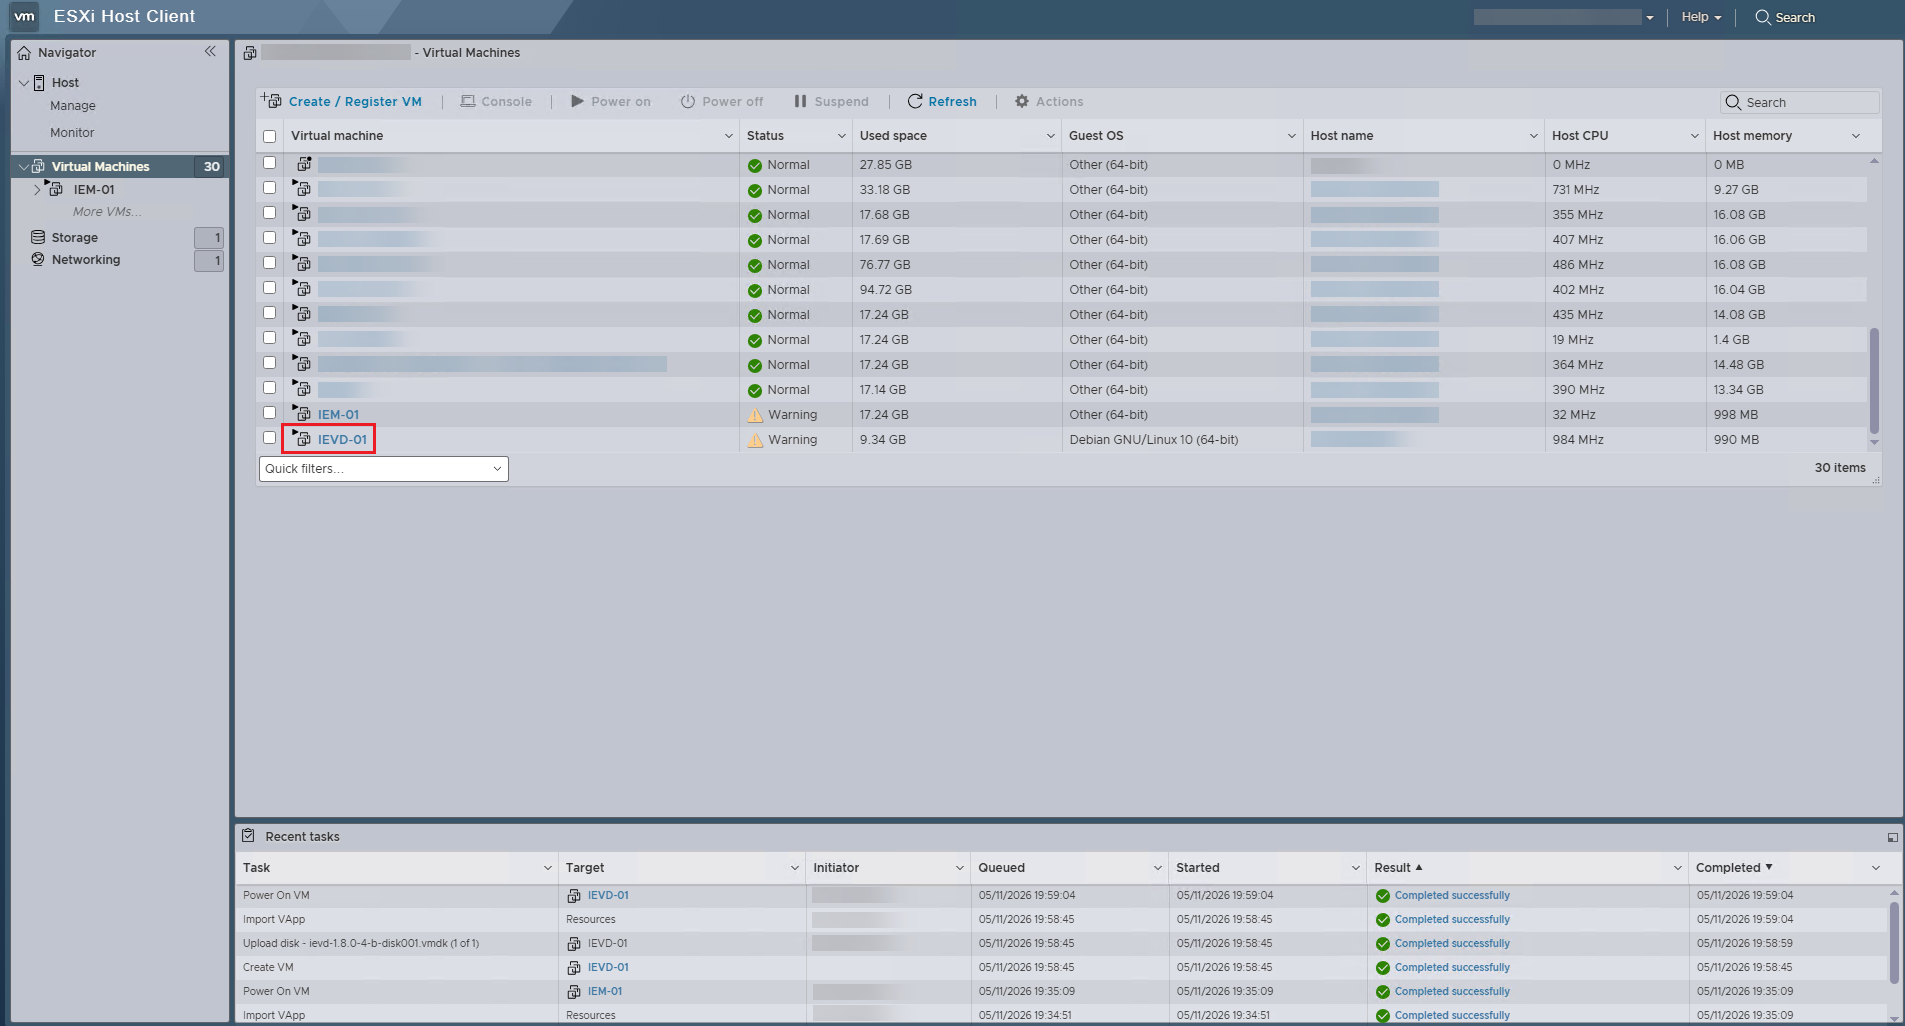Click Create / Register VM button
The width and height of the screenshot is (1905, 1026).
(342, 101)
